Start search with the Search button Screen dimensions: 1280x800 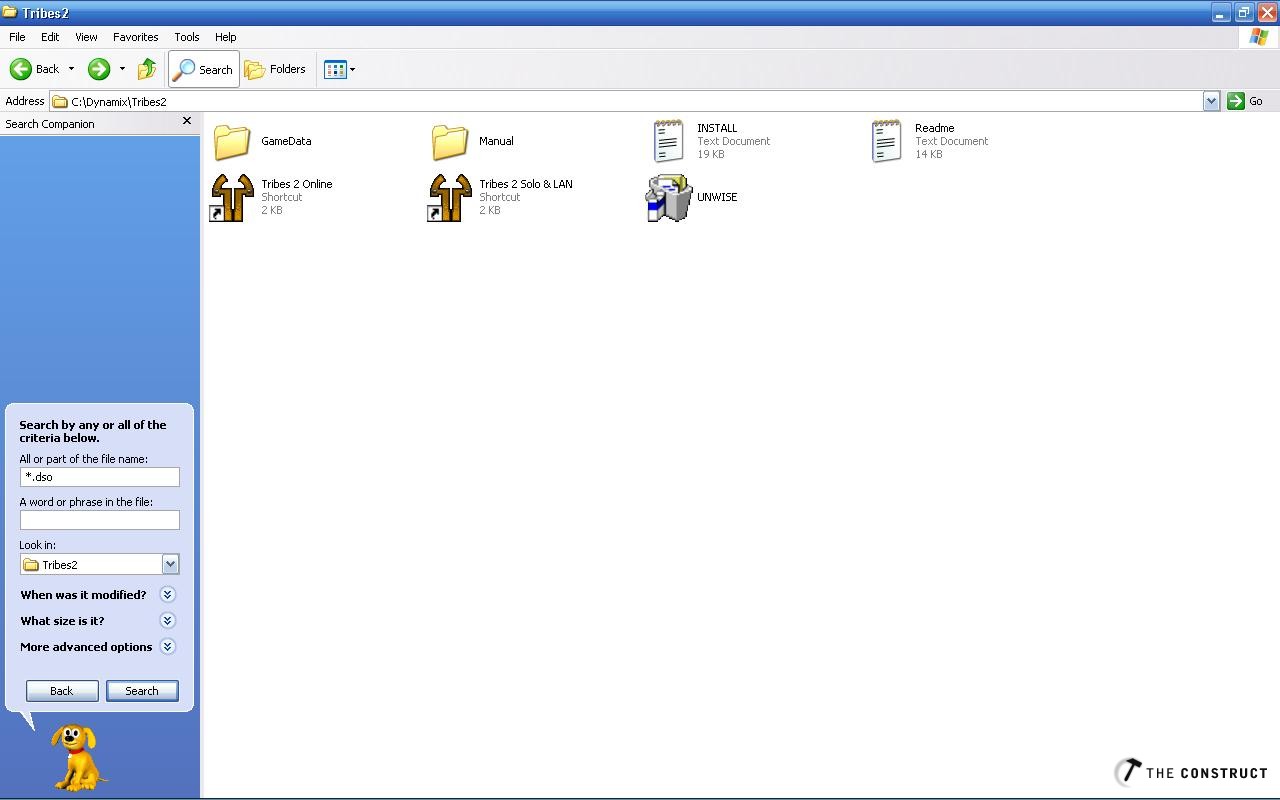(142, 691)
